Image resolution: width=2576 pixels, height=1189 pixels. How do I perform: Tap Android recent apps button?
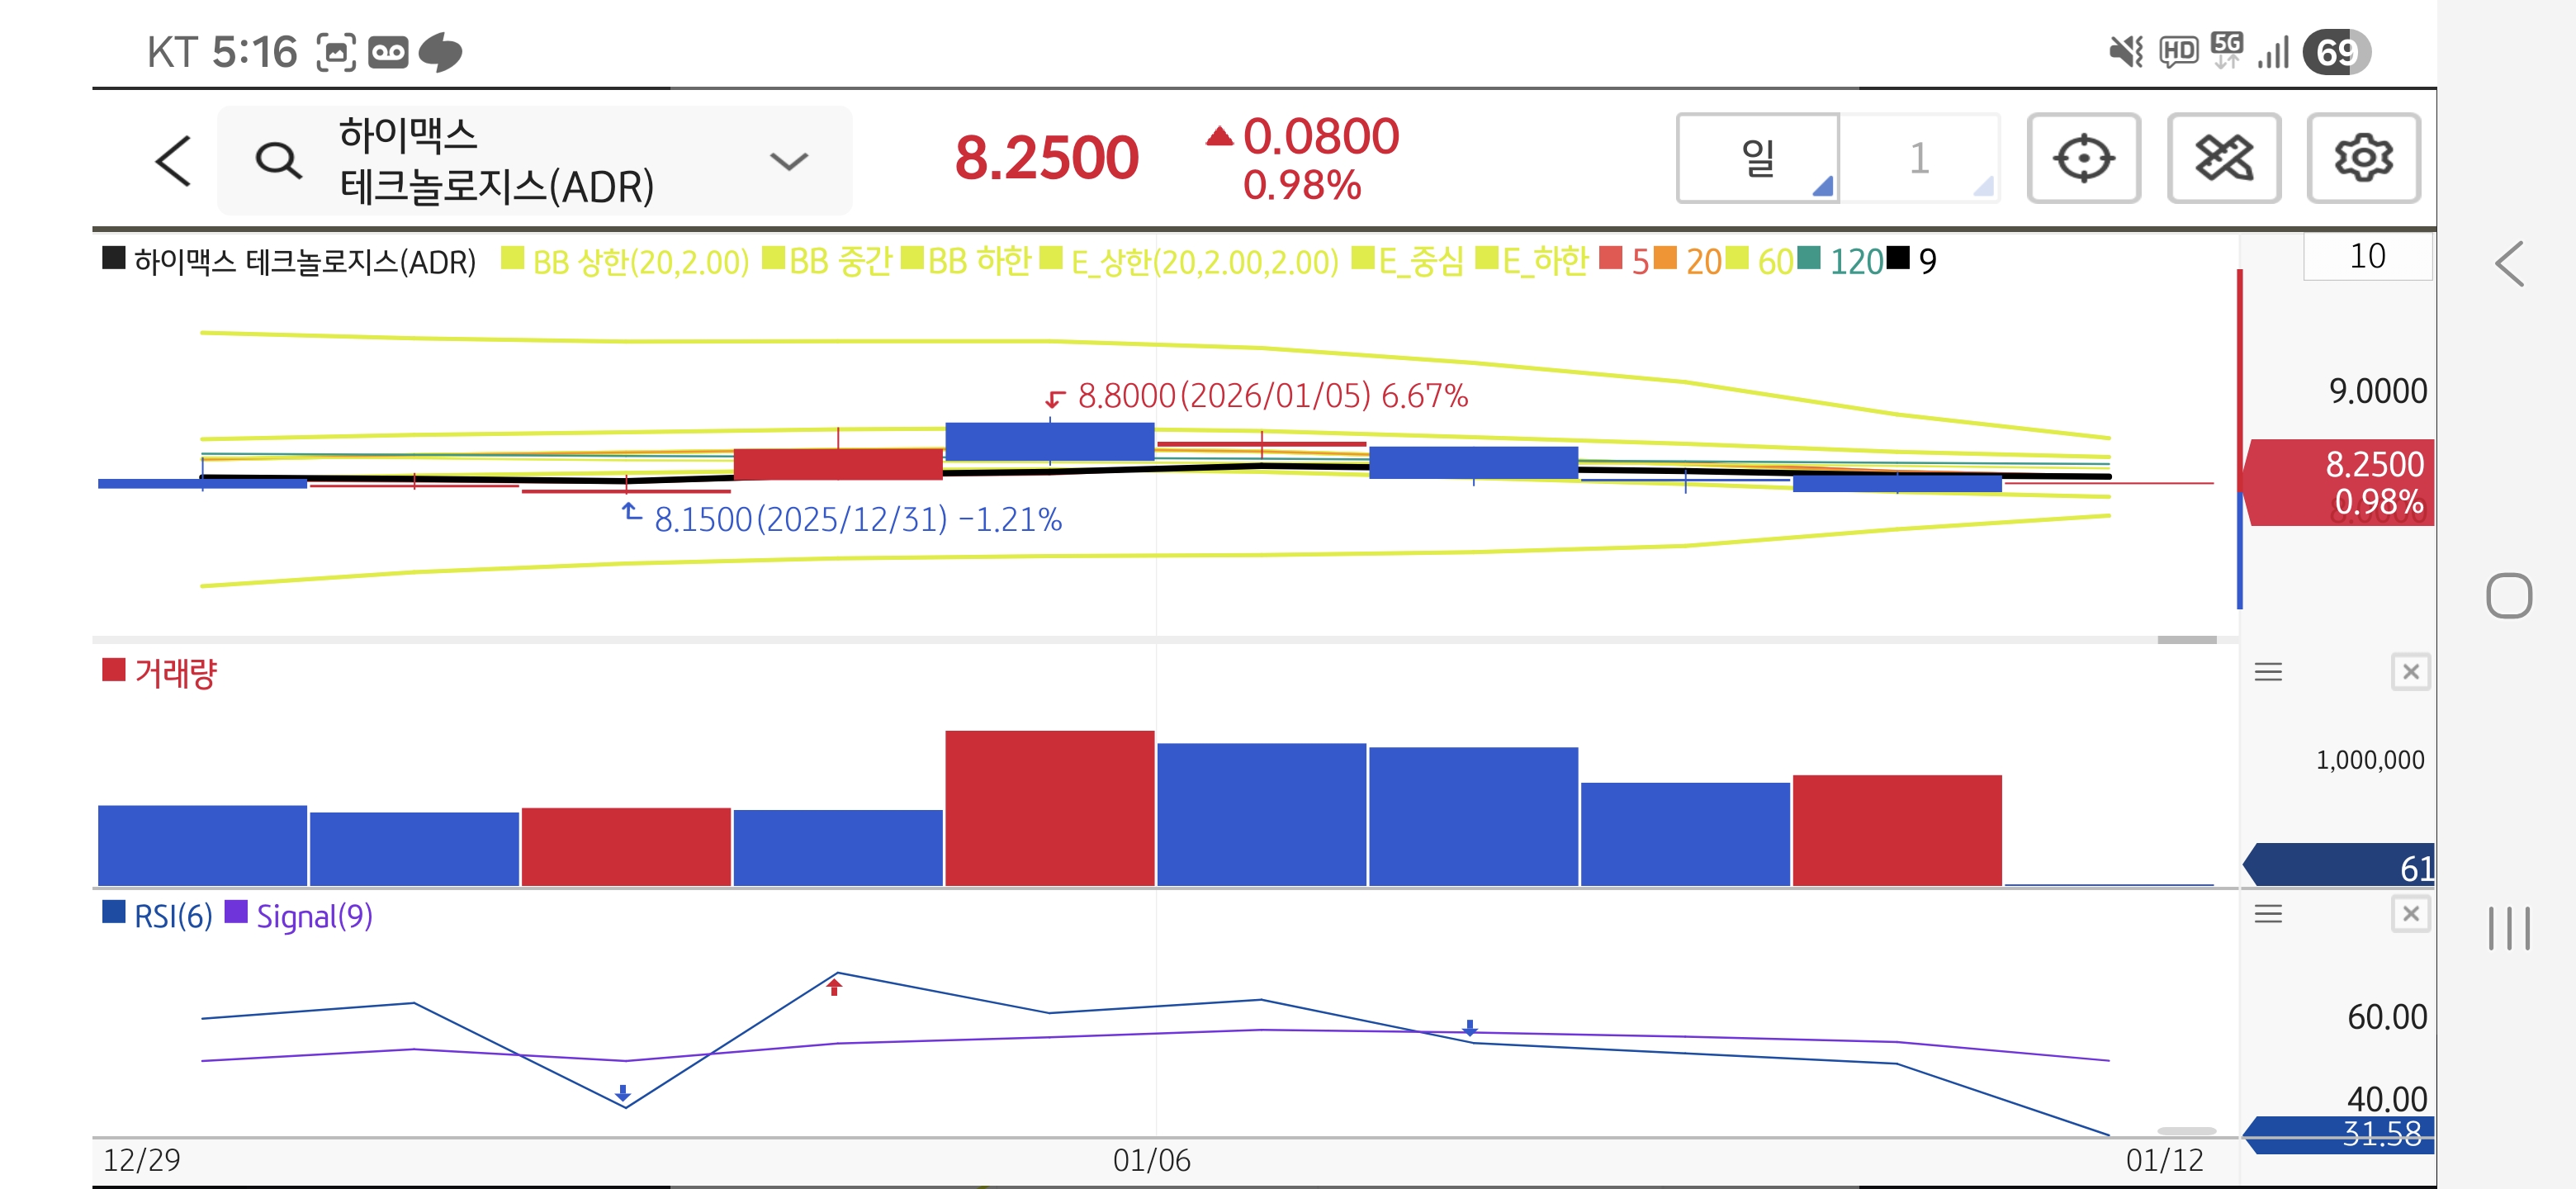point(2508,928)
